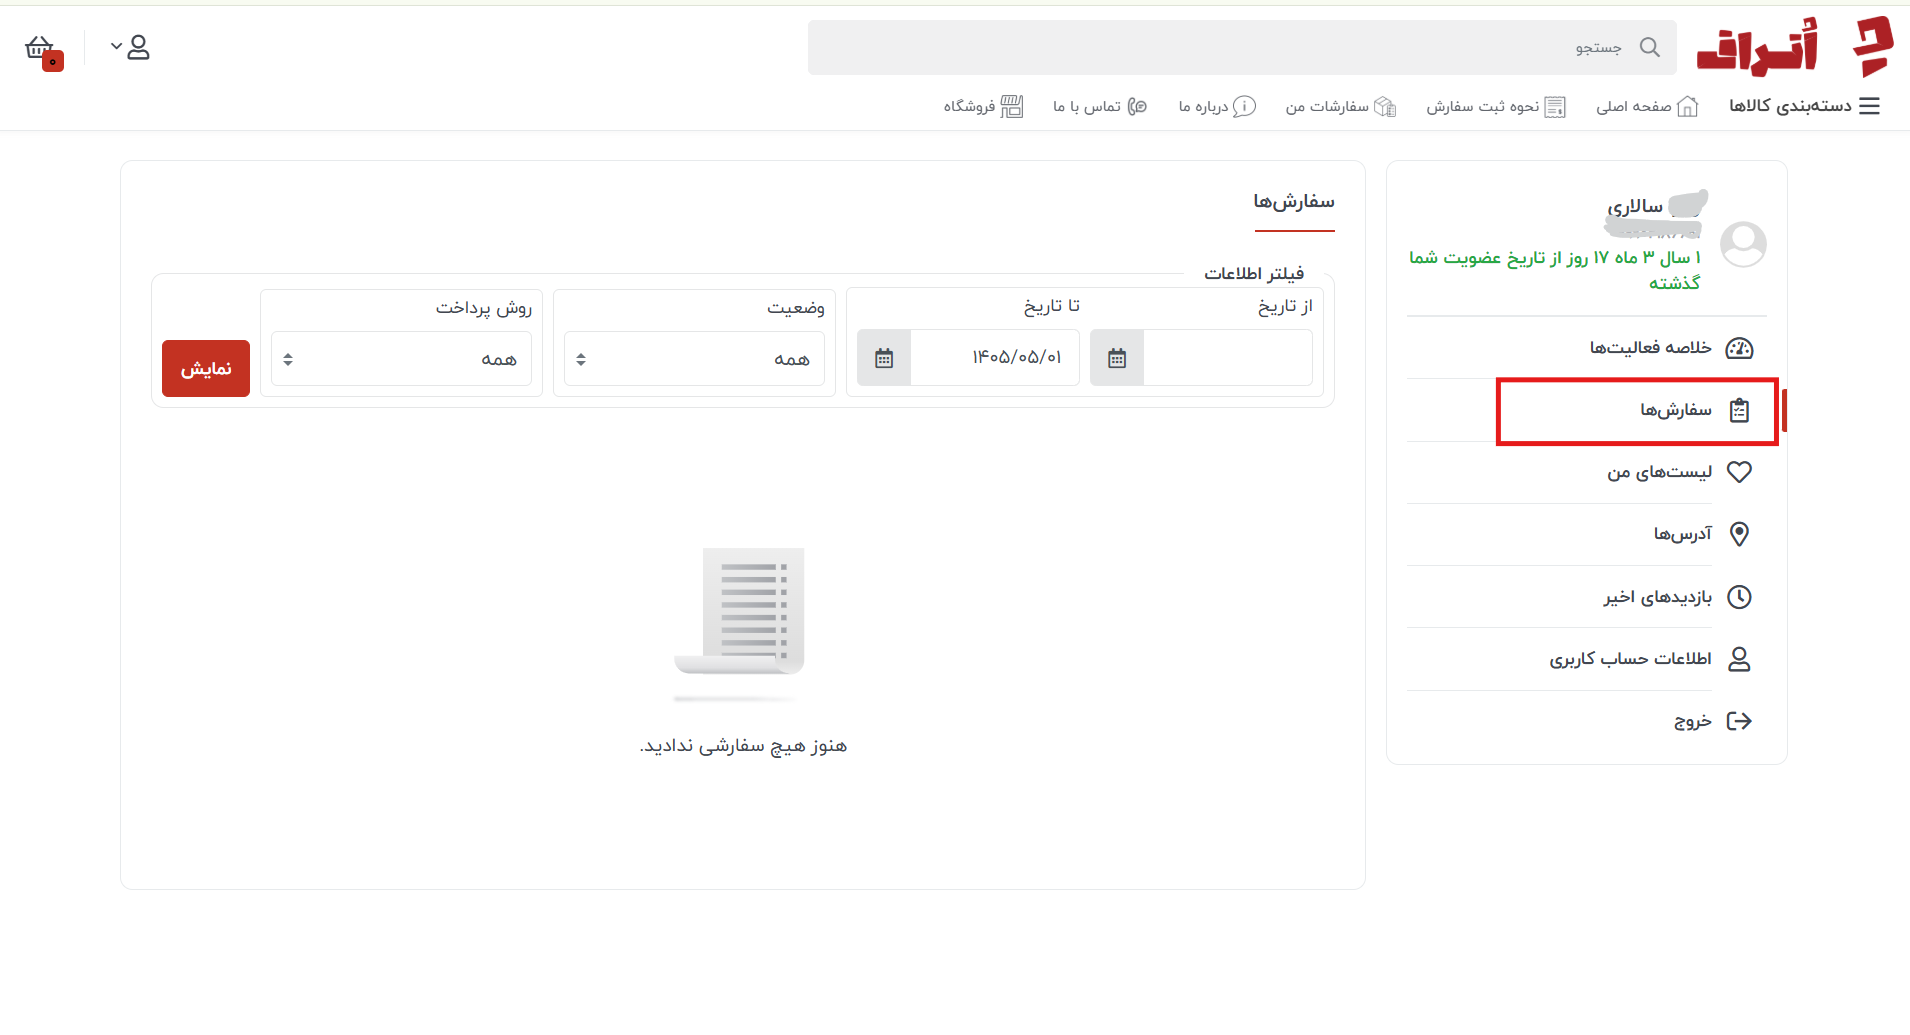Click the هنوز هیچ سفارشی ندارید message

pyautogui.click(x=743, y=746)
